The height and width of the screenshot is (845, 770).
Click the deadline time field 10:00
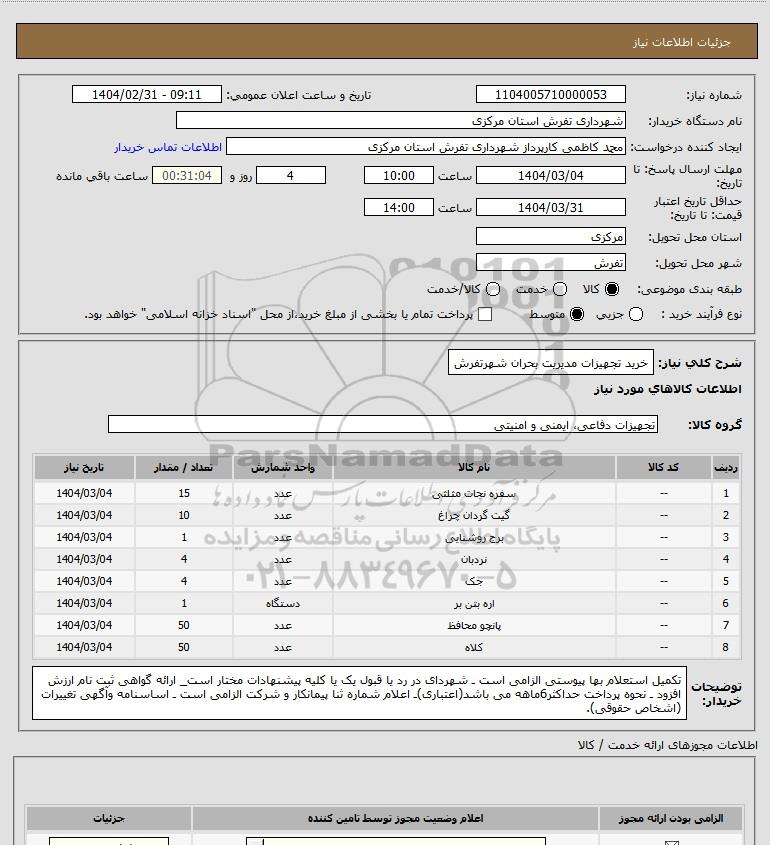pos(399,175)
